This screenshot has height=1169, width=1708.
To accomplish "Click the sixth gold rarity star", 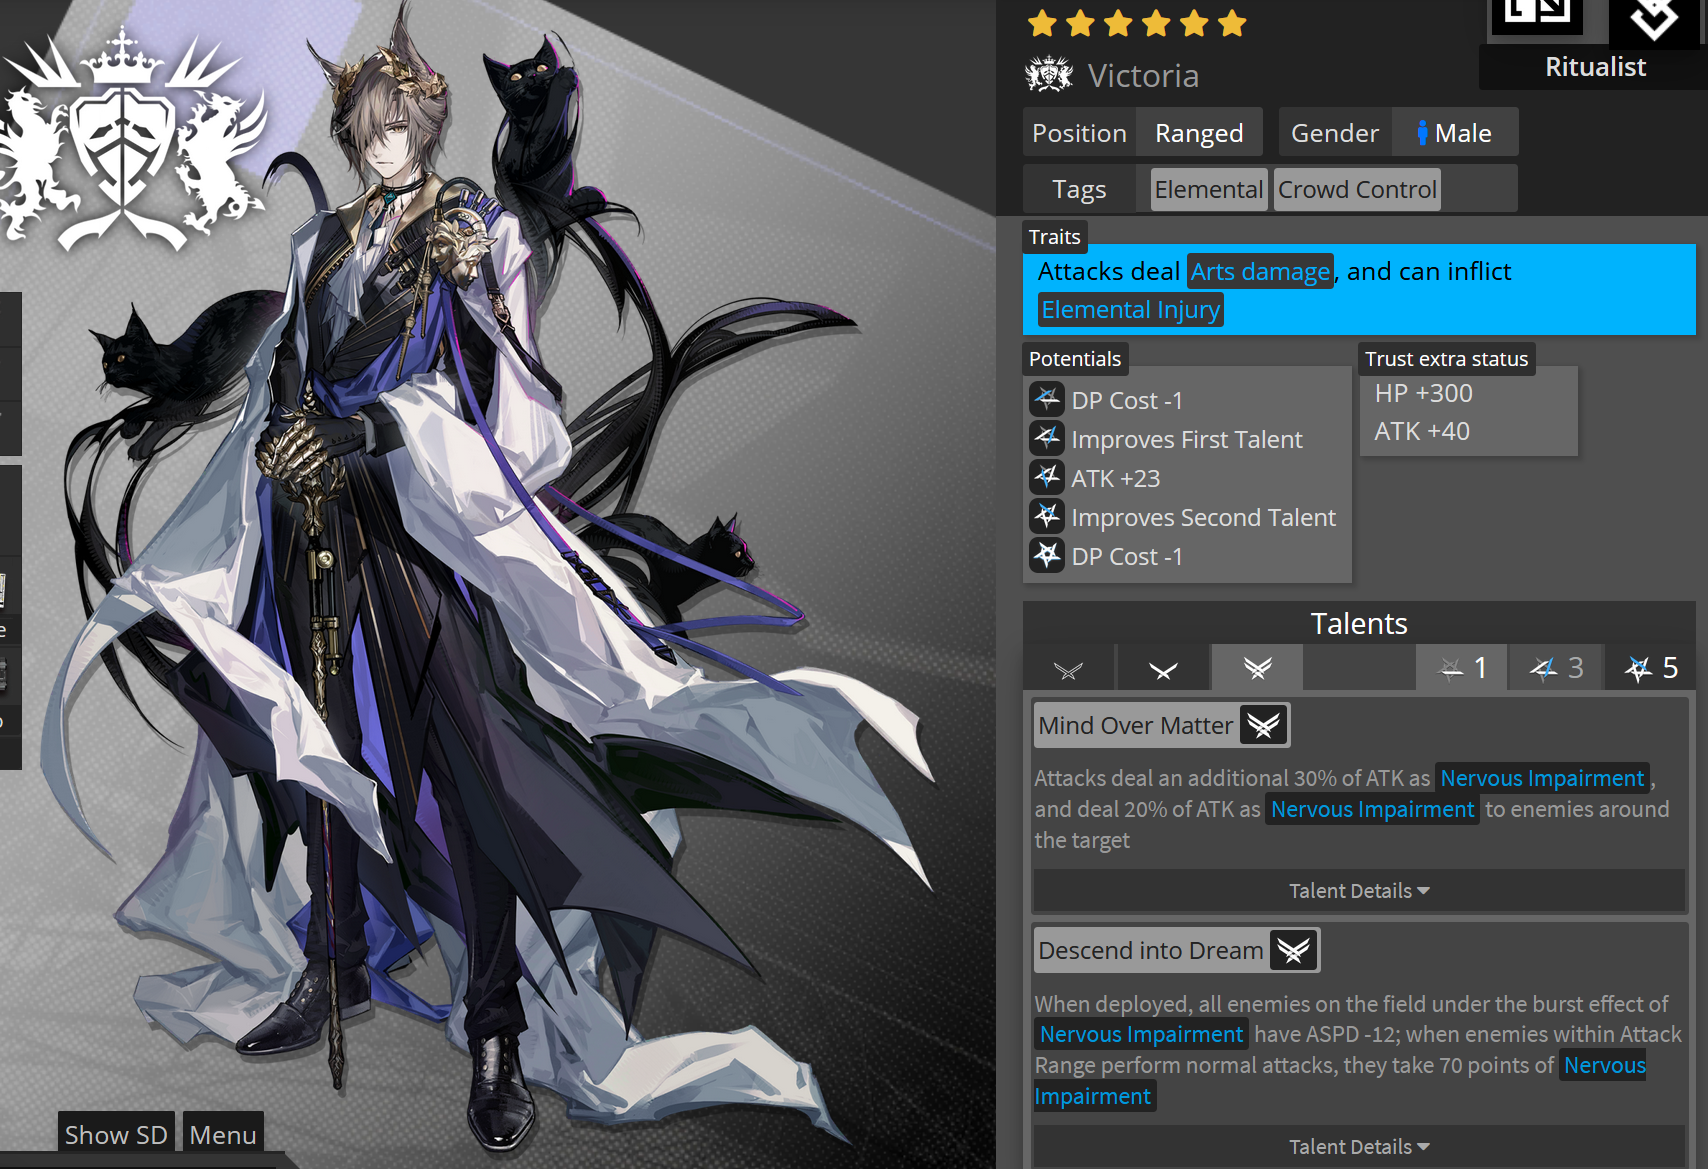I will click(x=1232, y=23).
